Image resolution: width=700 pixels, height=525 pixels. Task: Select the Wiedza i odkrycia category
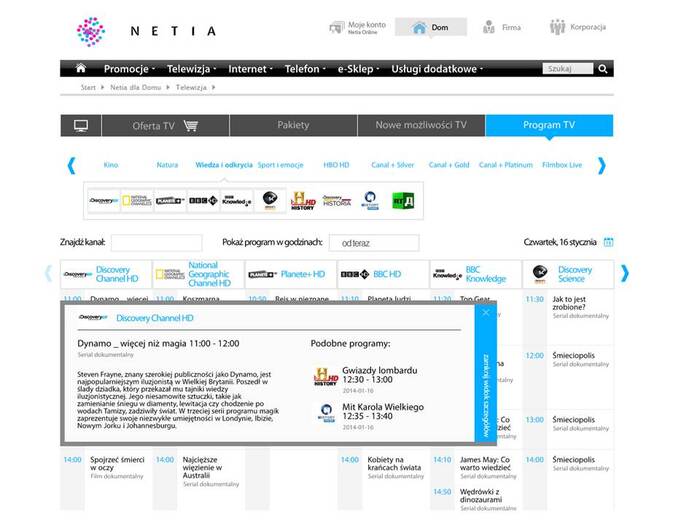point(224,165)
